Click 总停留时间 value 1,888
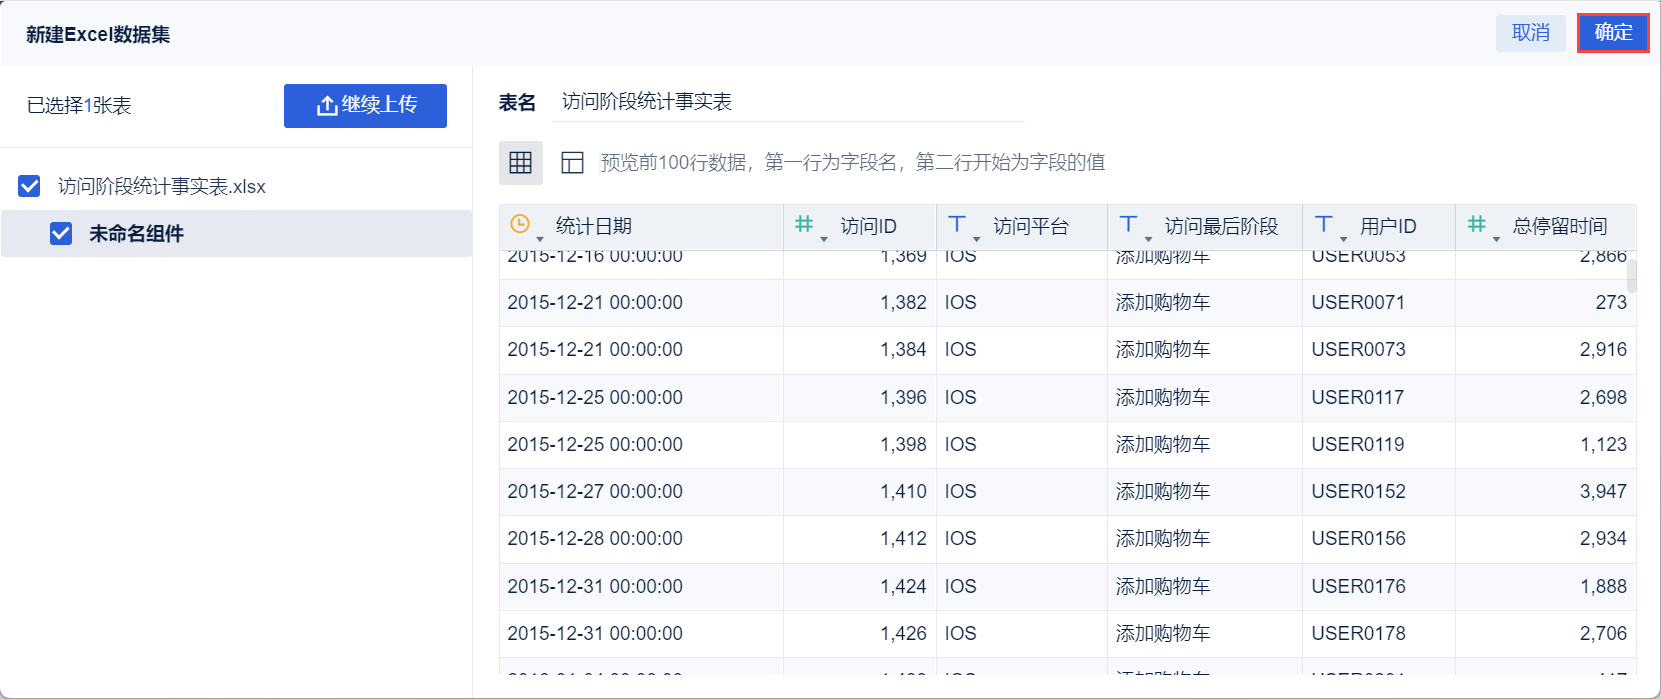The width and height of the screenshot is (1661, 699). tap(1603, 586)
